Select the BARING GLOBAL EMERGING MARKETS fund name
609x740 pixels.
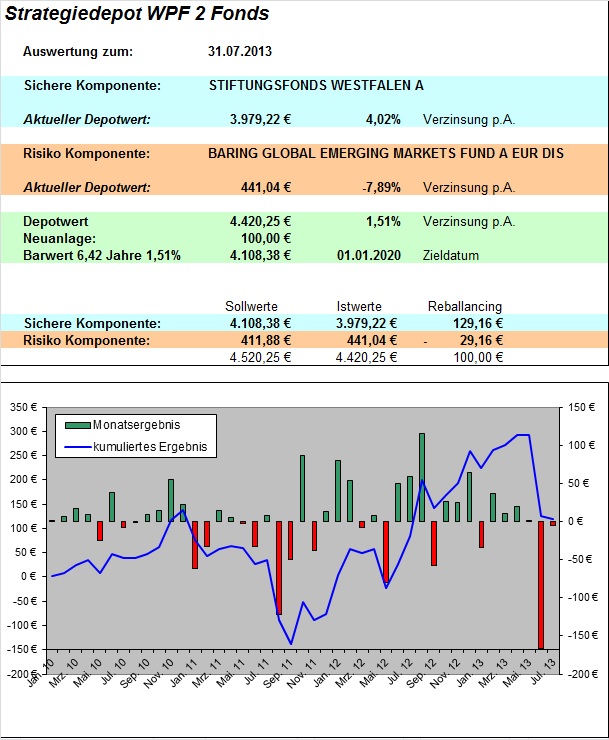click(386, 153)
